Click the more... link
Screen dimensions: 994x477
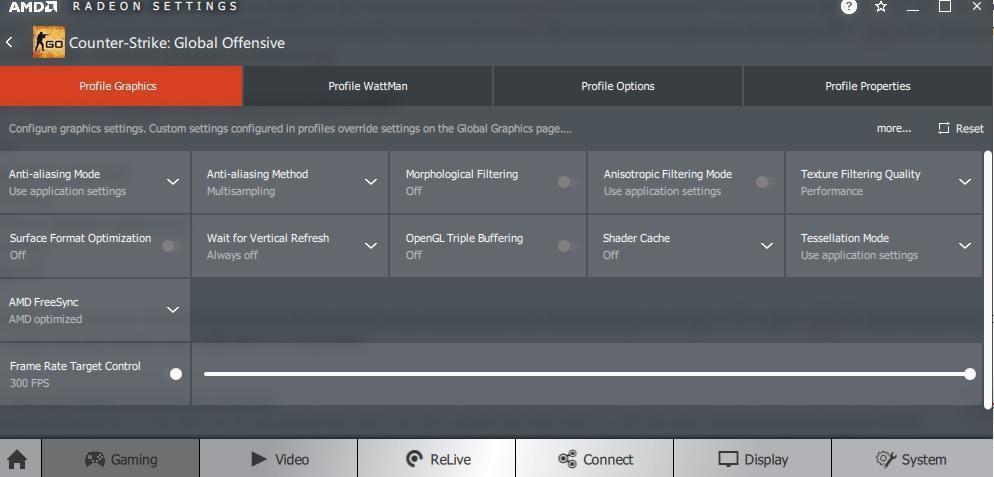tap(894, 129)
